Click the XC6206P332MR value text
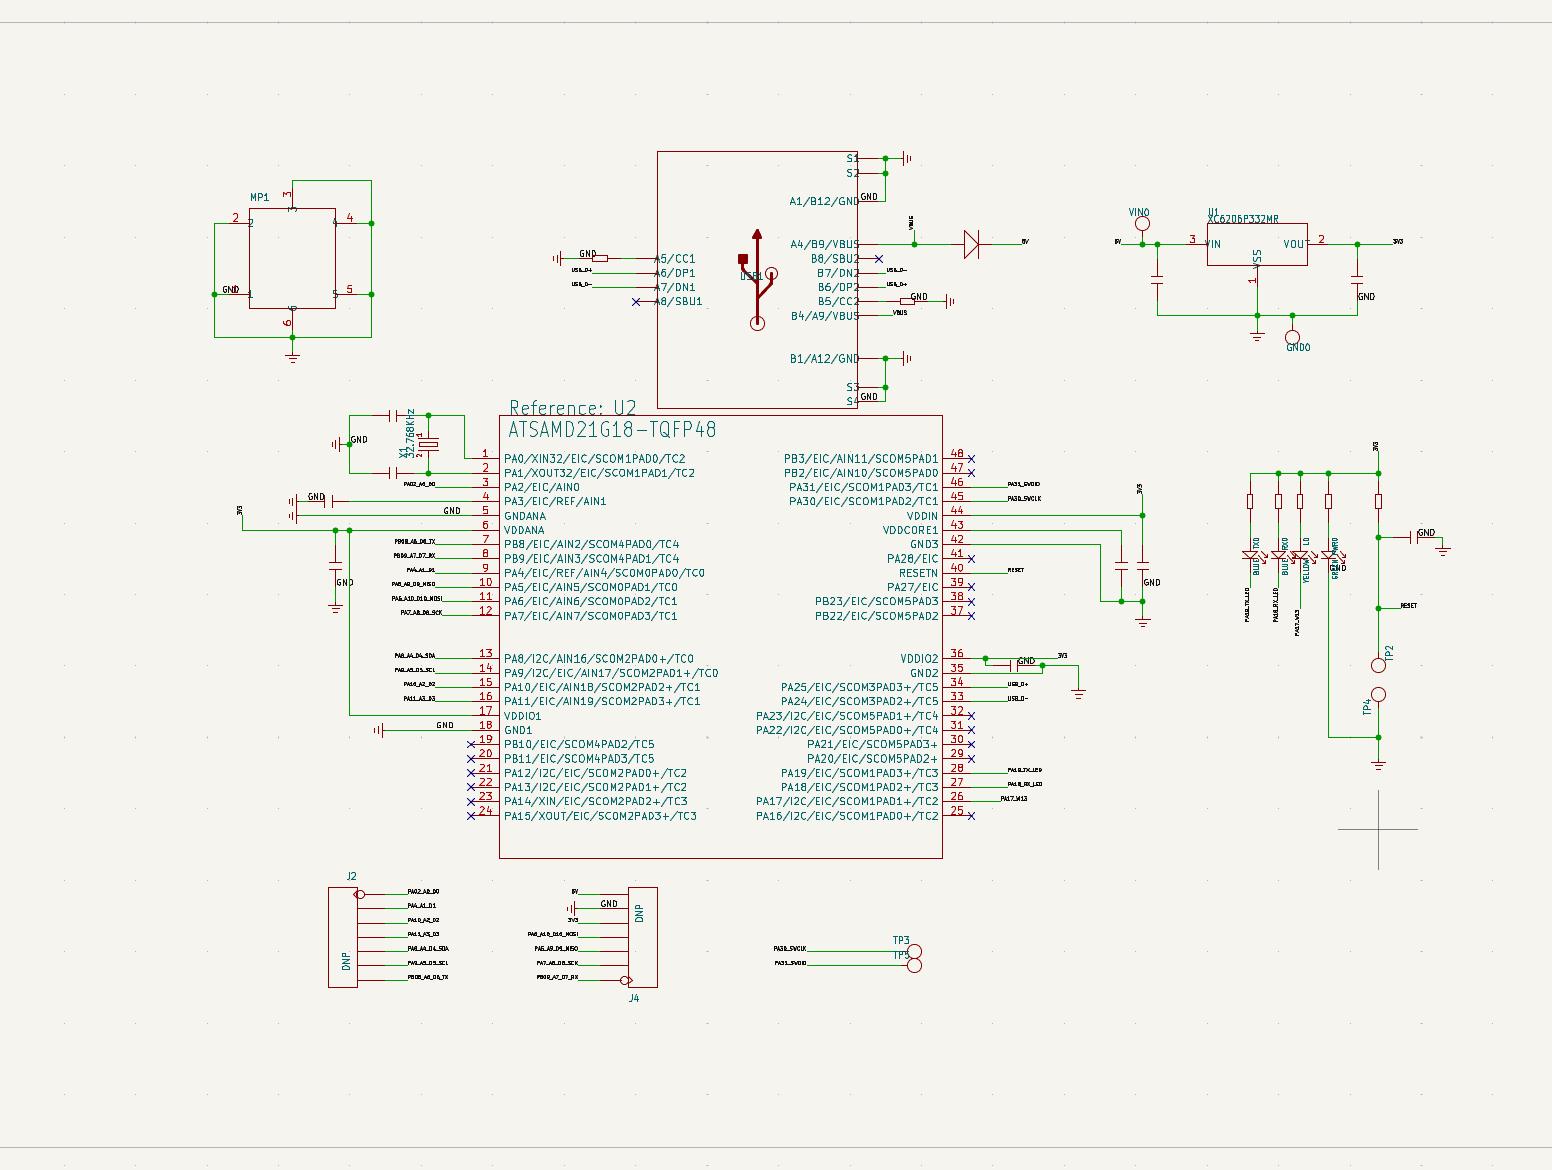 point(1243,219)
